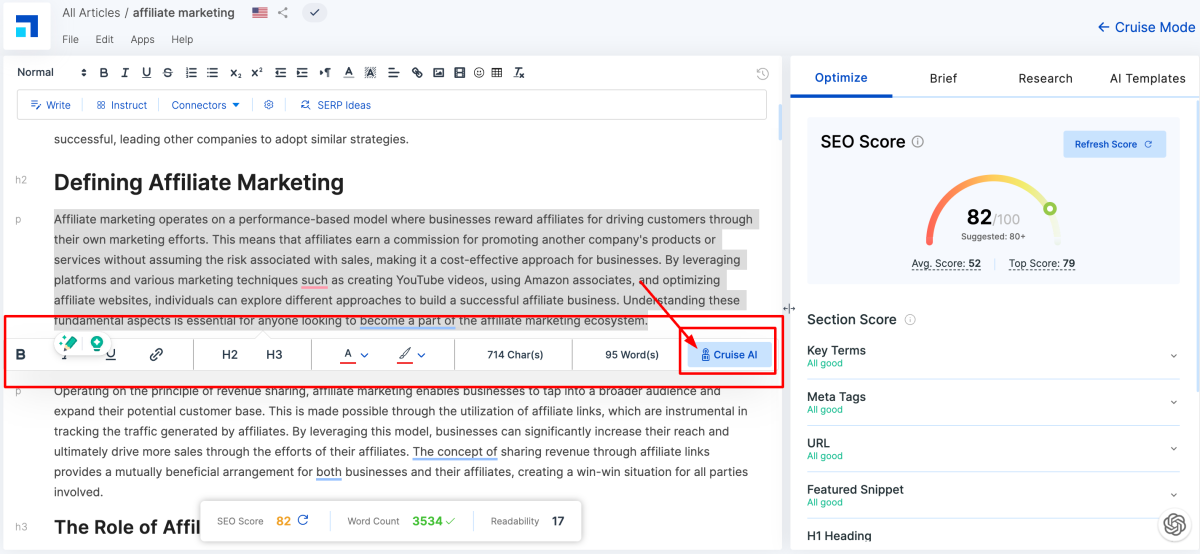
Task: Switch to the Research tab
Action: (x=1045, y=78)
